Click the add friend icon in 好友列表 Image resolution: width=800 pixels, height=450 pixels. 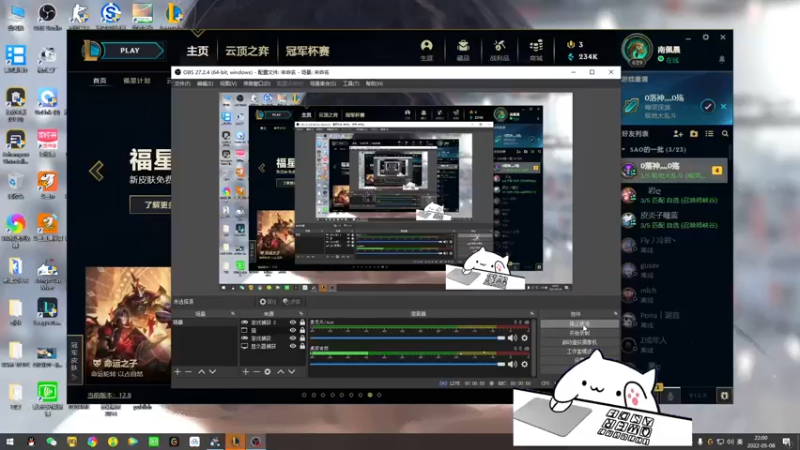678,134
